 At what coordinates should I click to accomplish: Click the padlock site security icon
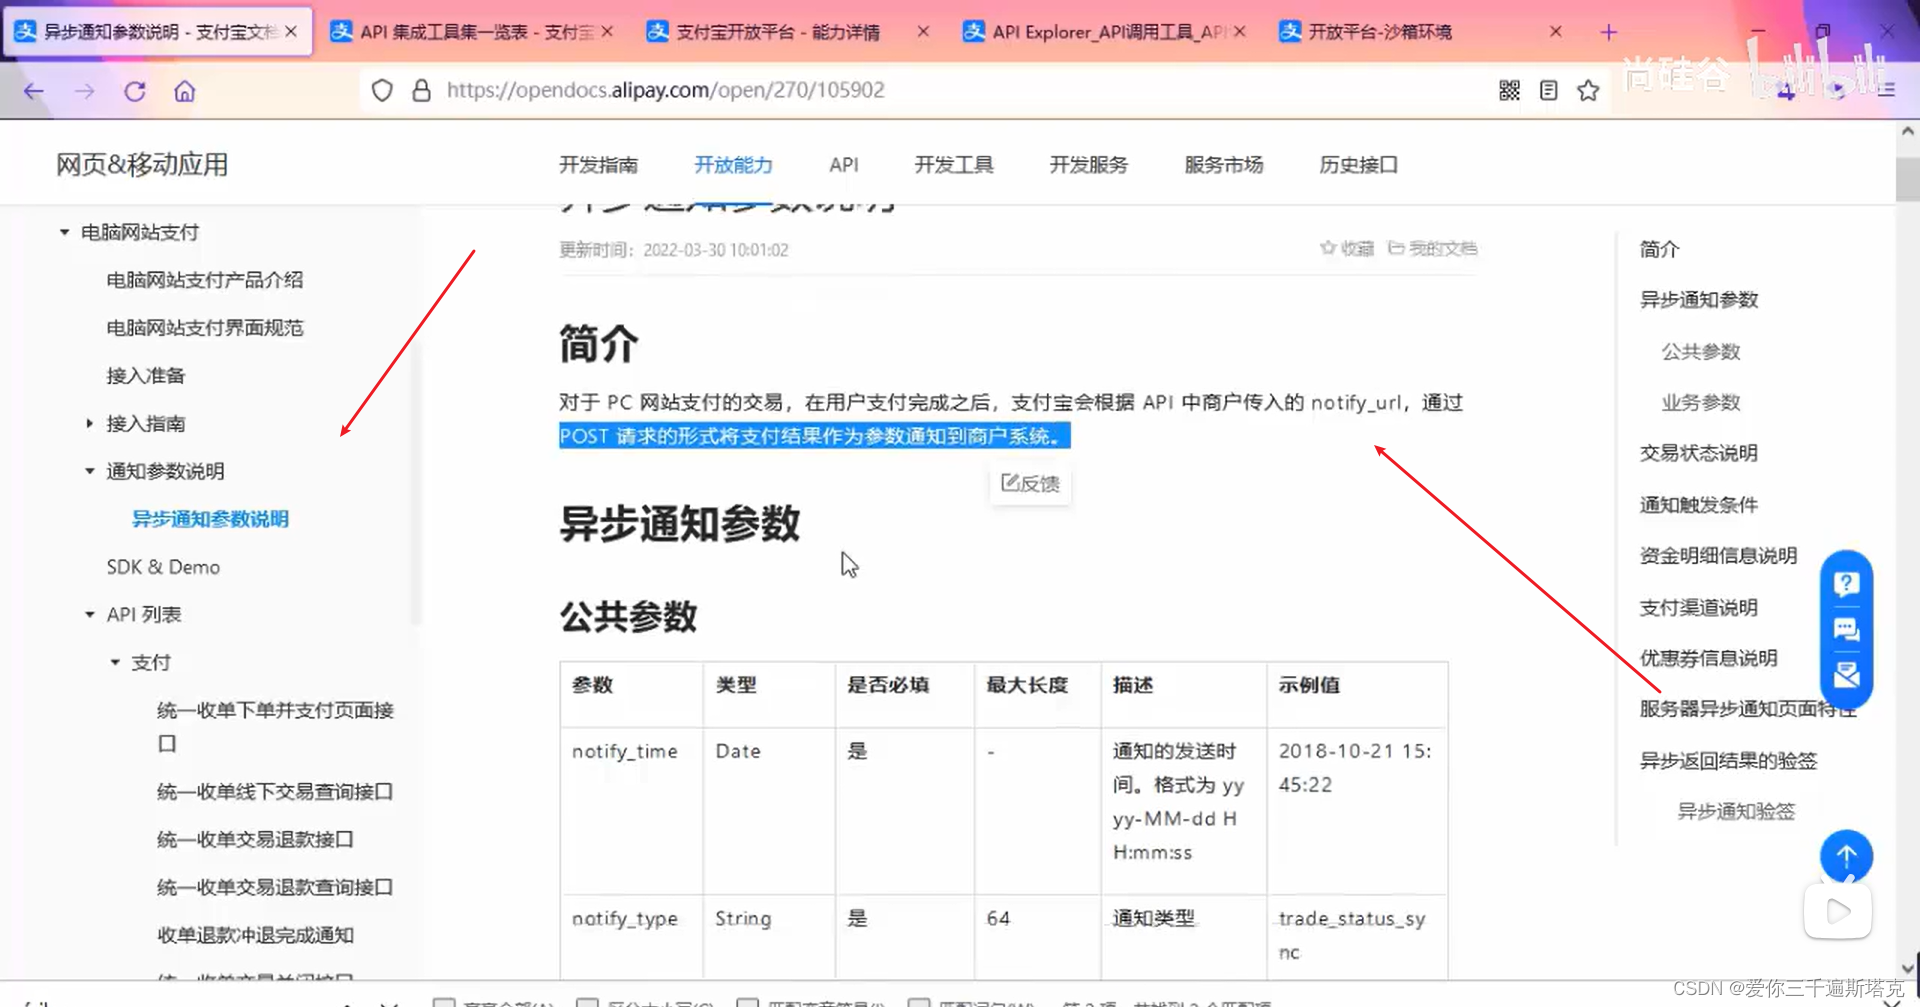click(x=422, y=90)
